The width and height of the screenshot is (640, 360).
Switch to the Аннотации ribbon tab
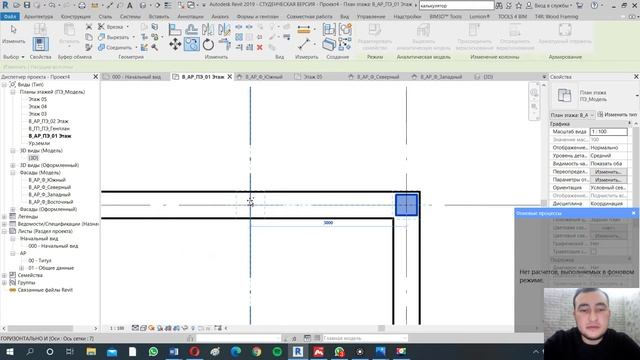pyautogui.click(x=191, y=17)
